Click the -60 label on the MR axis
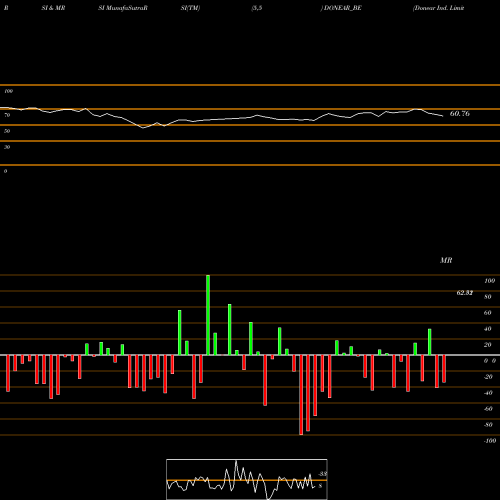 tap(488, 409)
